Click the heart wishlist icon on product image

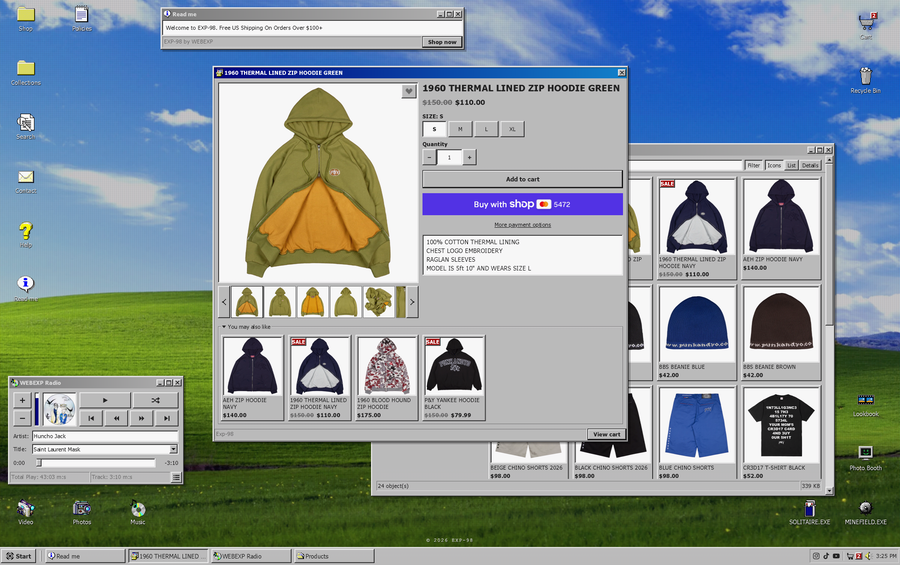click(408, 91)
